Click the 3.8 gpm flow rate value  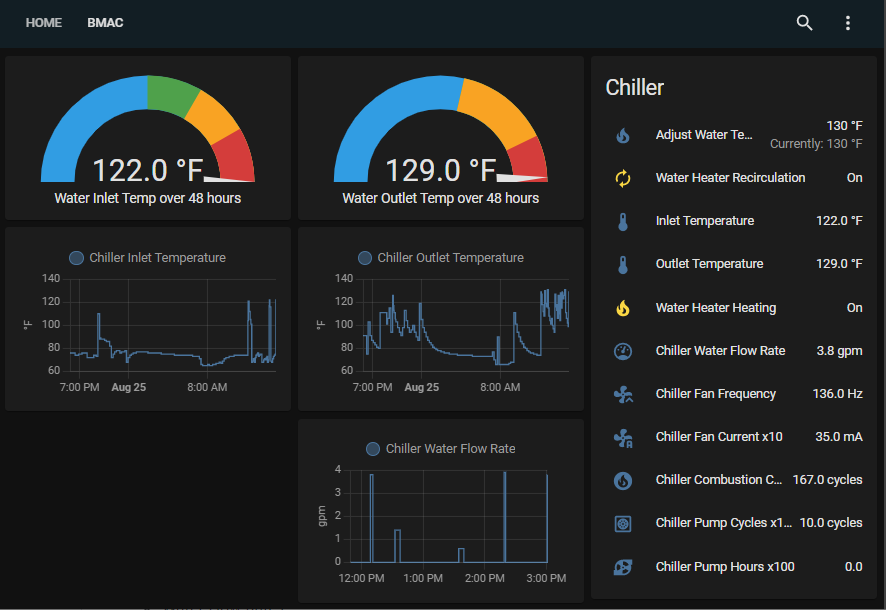click(839, 351)
